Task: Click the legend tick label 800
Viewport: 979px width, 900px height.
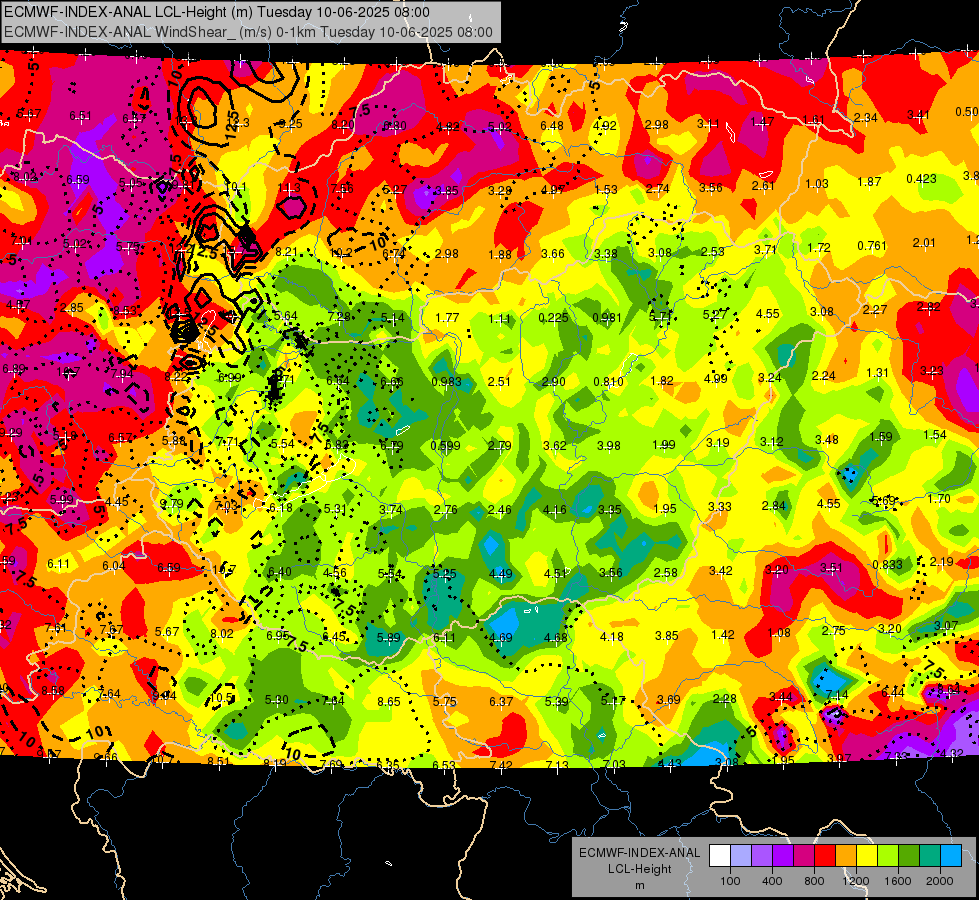Action: pyautogui.click(x=814, y=881)
